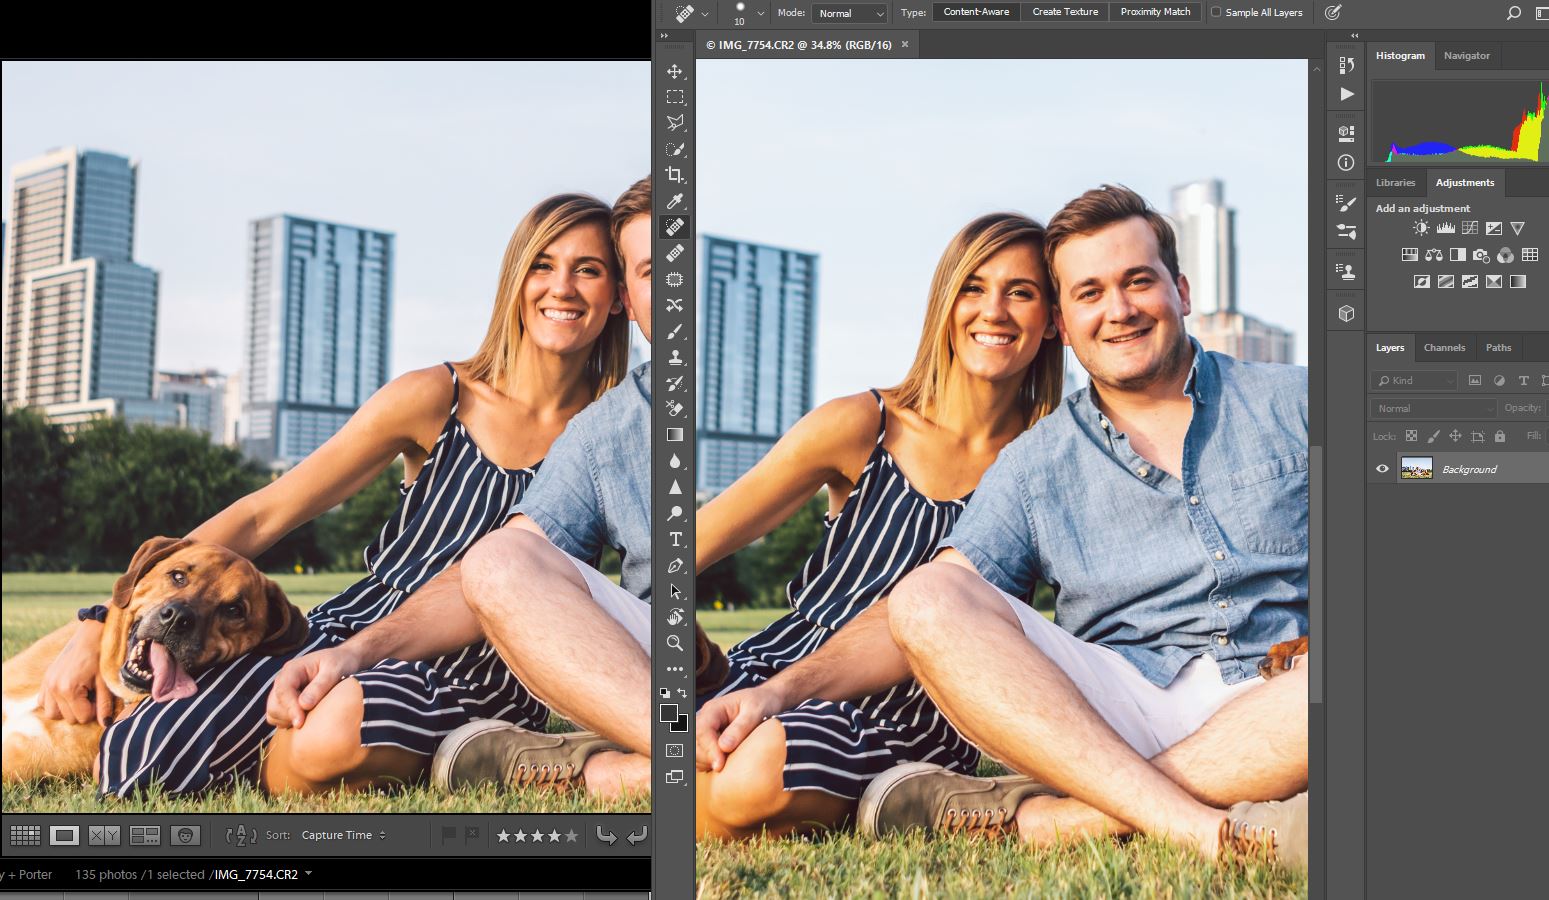Click the Background layer thumbnail
Image resolution: width=1549 pixels, height=900 pixels.
[x=1417, y=467]
